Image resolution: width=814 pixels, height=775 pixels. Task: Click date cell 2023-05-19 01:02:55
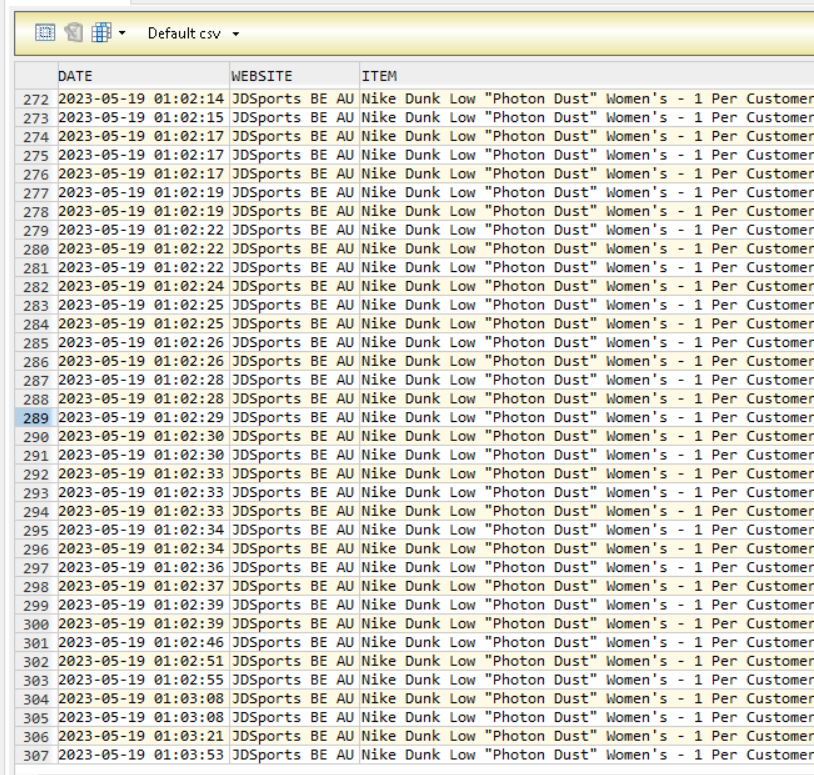143,679
